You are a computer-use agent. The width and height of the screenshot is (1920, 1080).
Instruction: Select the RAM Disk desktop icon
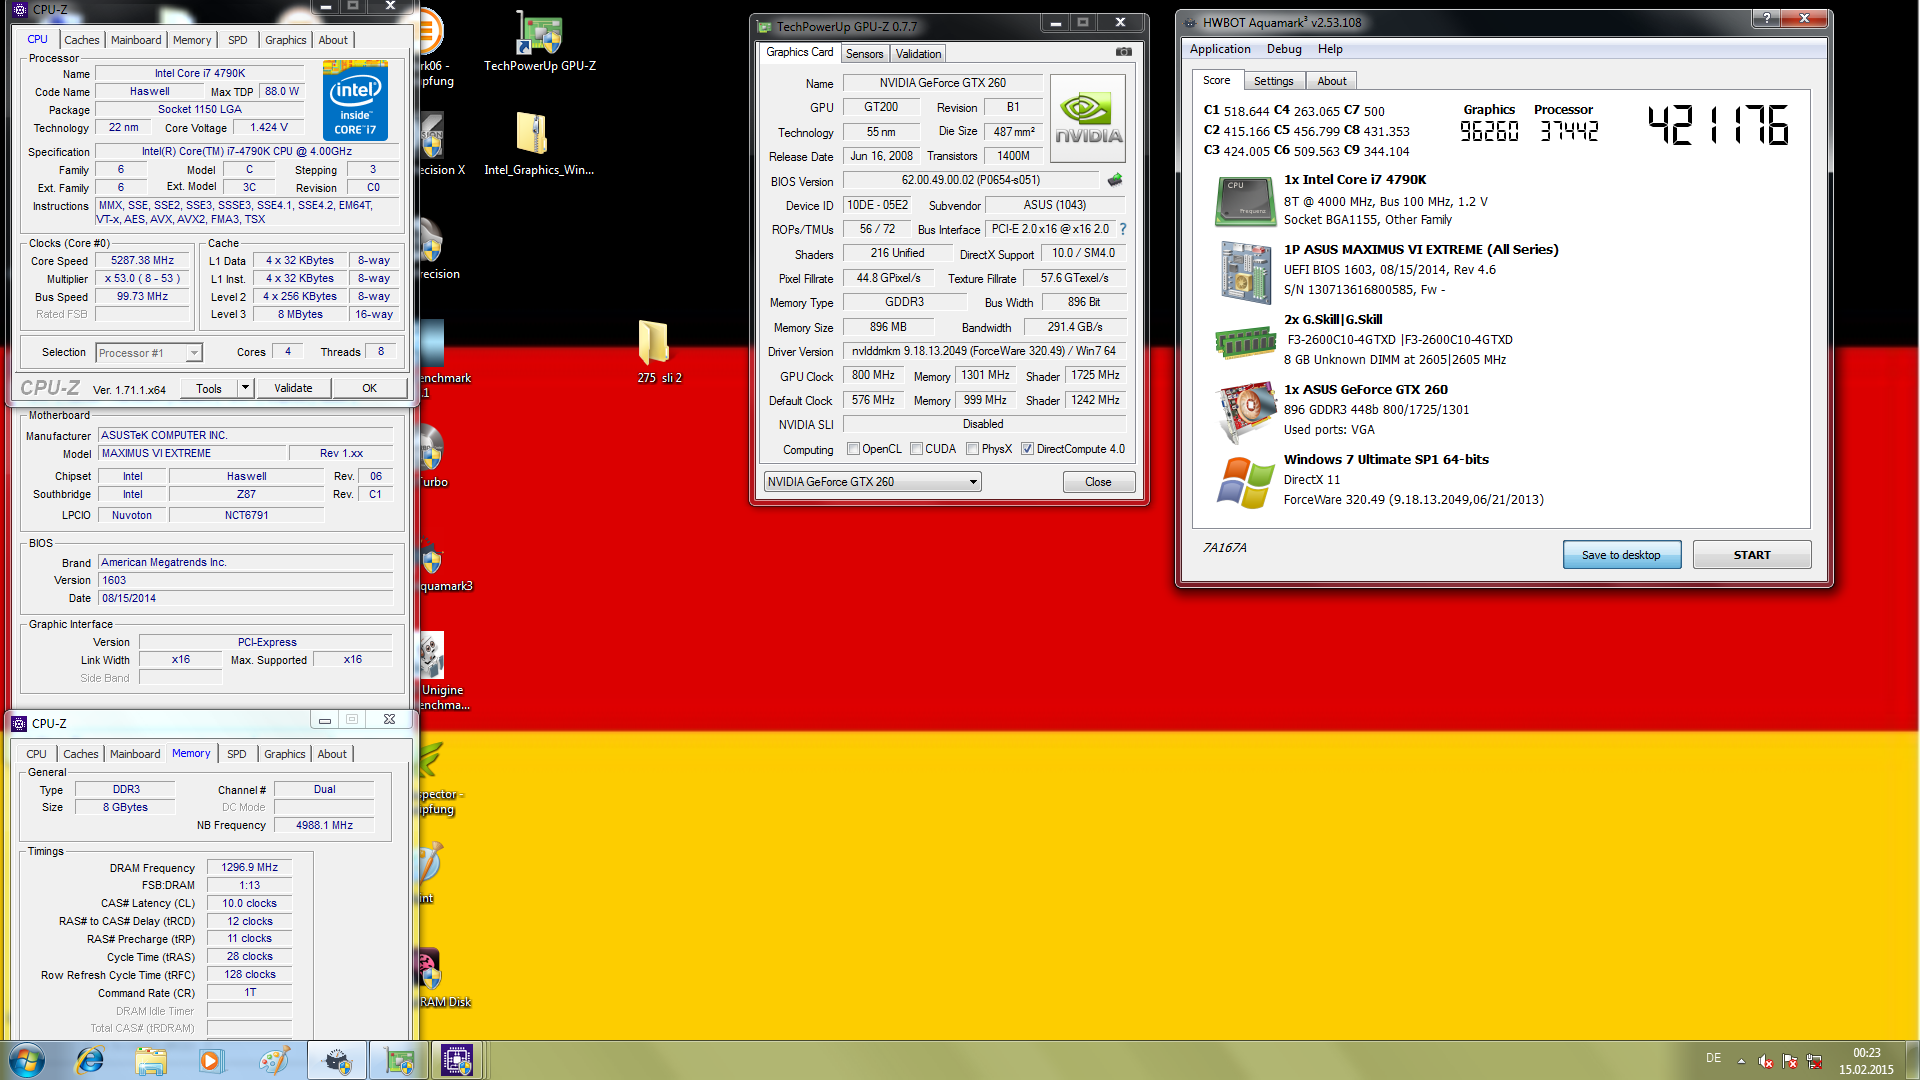pyautogui.click(x=445, y=978)
